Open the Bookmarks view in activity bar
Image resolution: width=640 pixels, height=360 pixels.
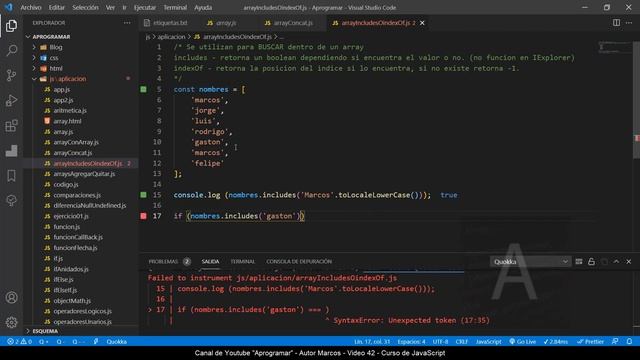click(11, 176)
